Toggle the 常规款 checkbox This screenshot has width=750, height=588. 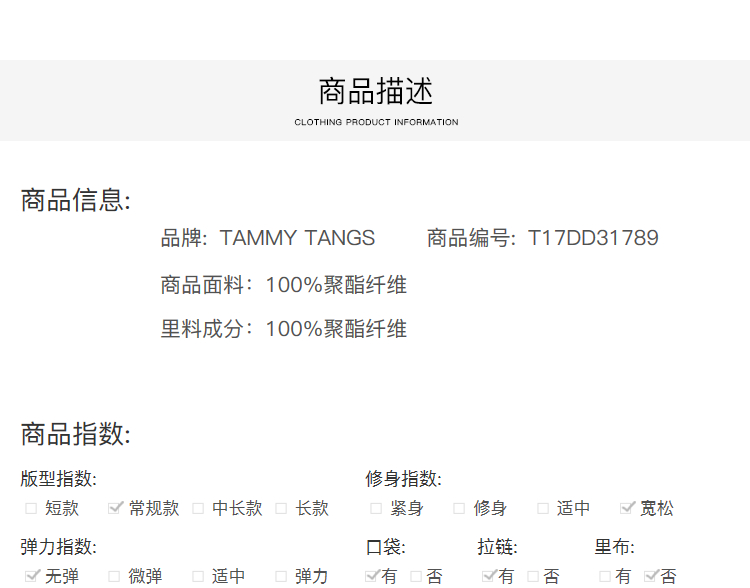click(x=115, y=508)
